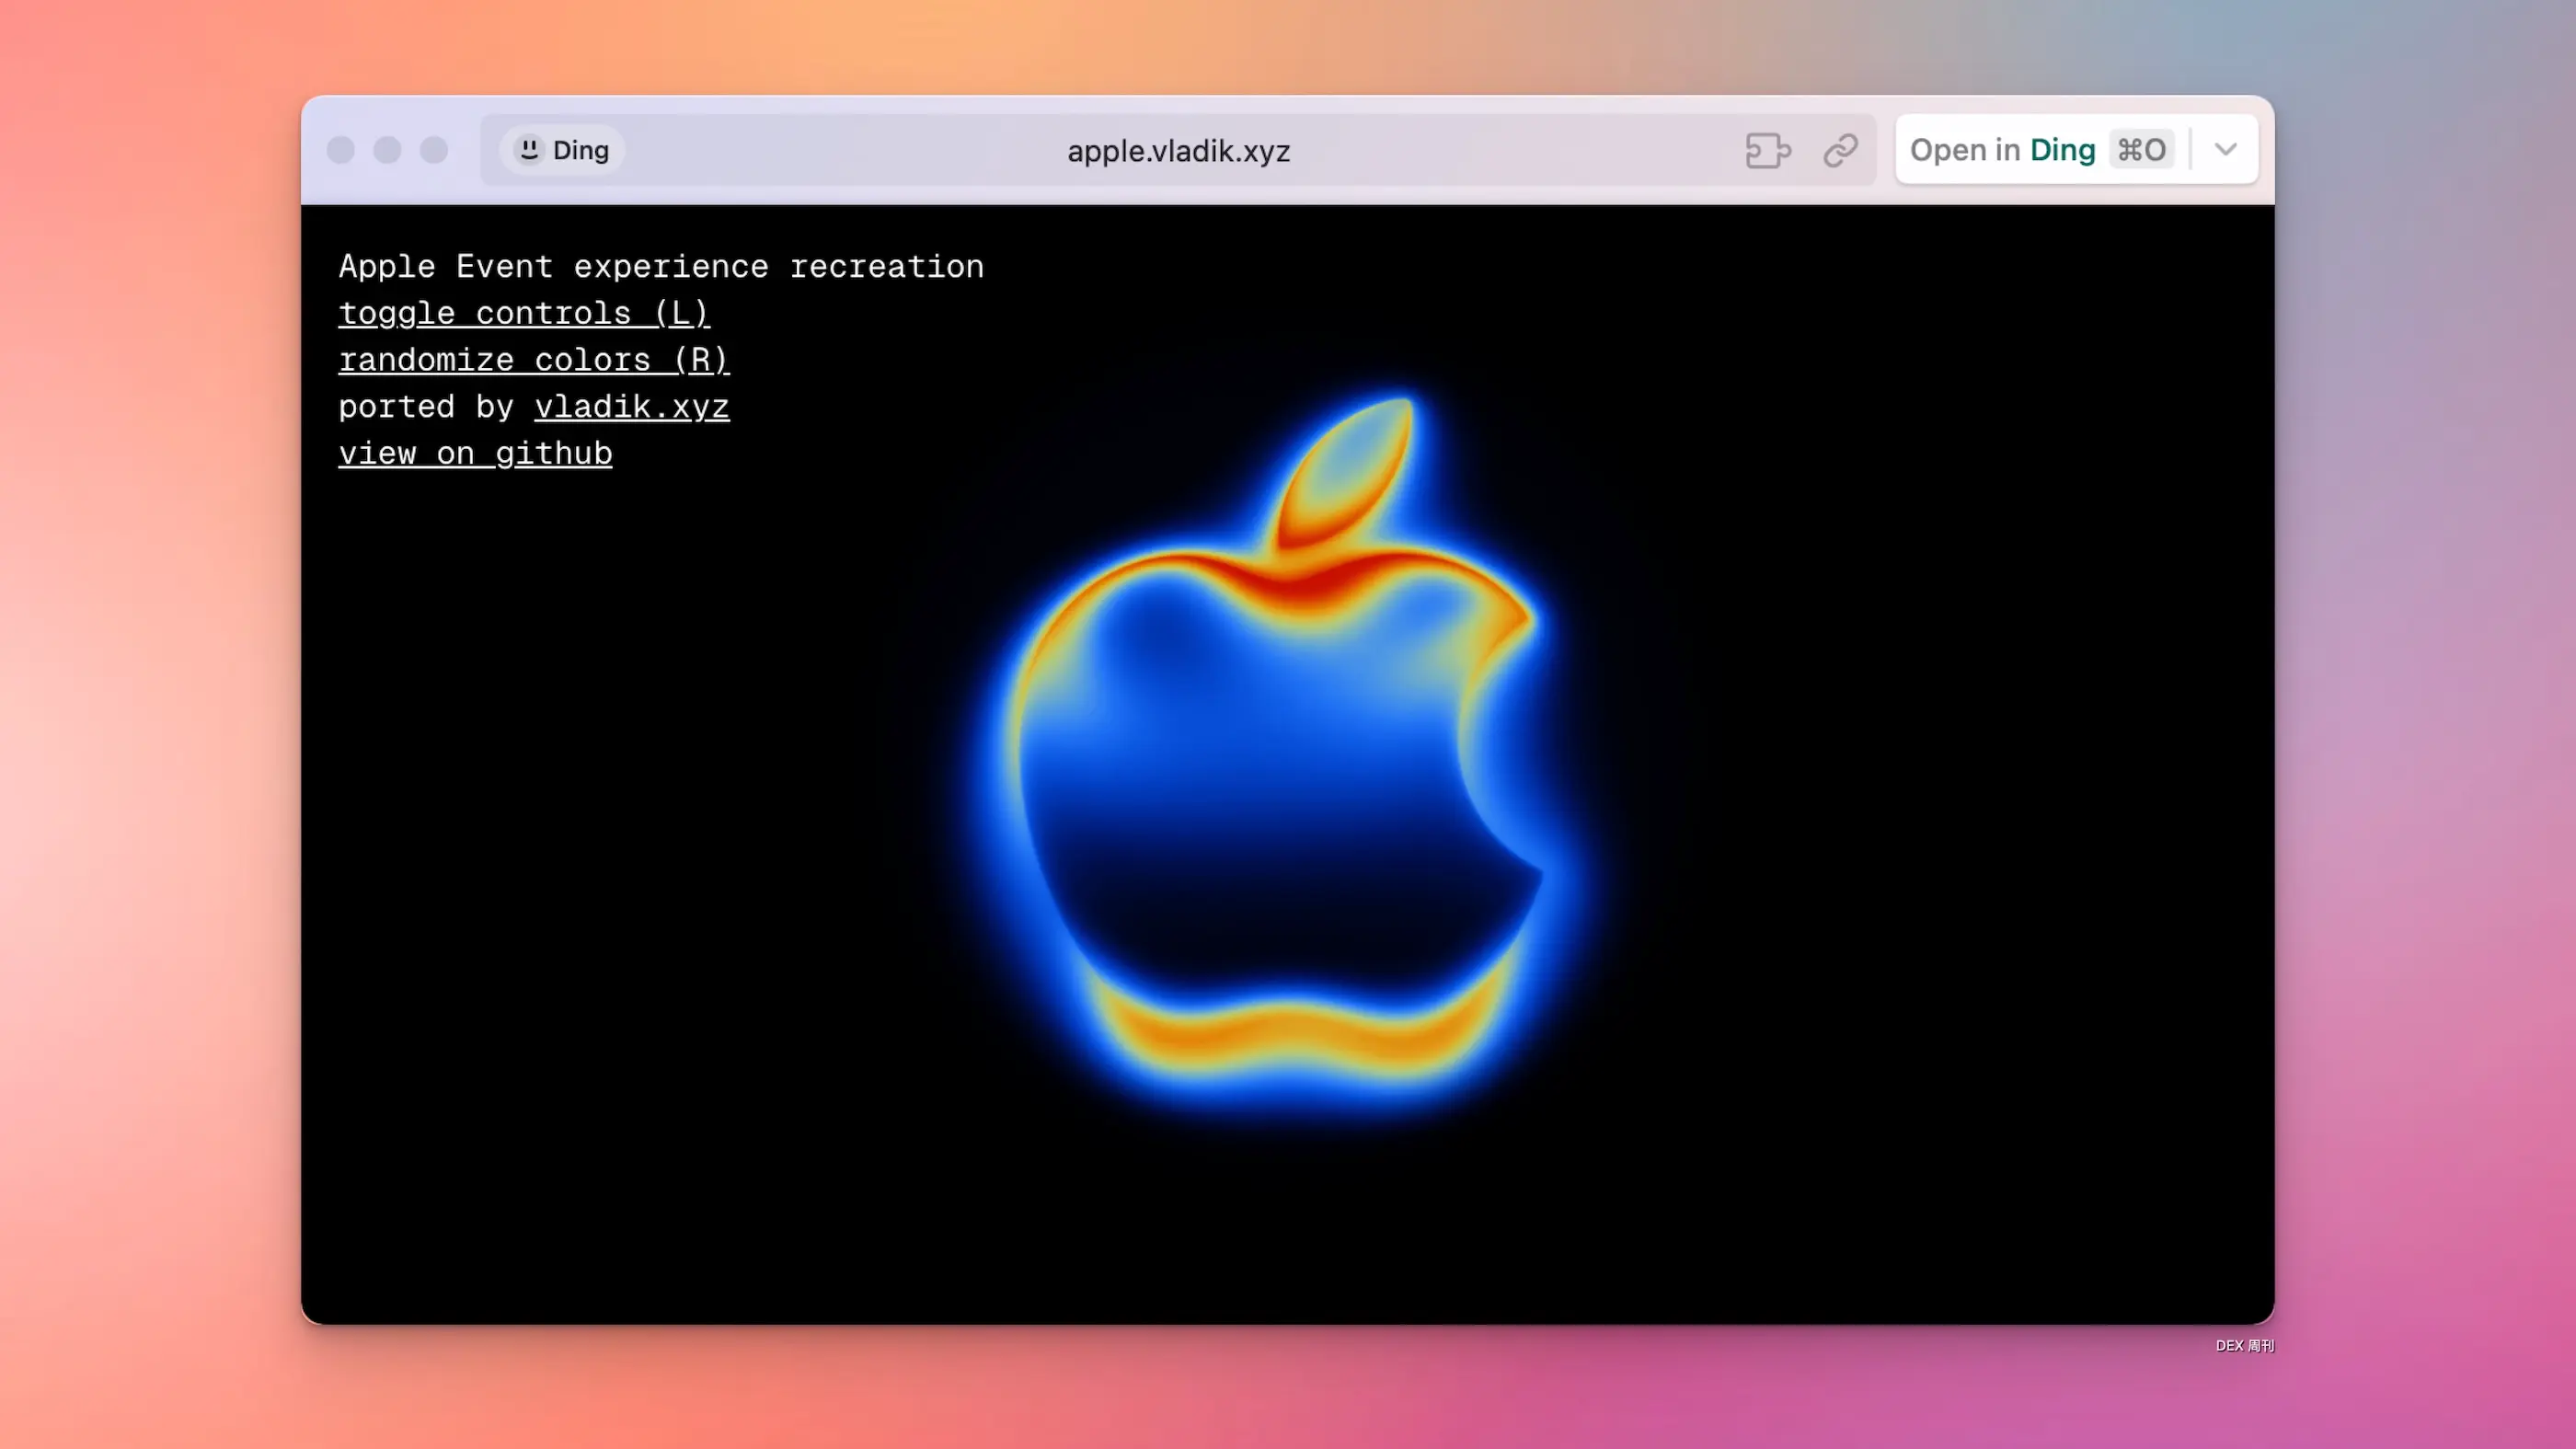Minimize the window with middle traffic light
This screenshot has height=1449, width=2576.
click(387, 150)
